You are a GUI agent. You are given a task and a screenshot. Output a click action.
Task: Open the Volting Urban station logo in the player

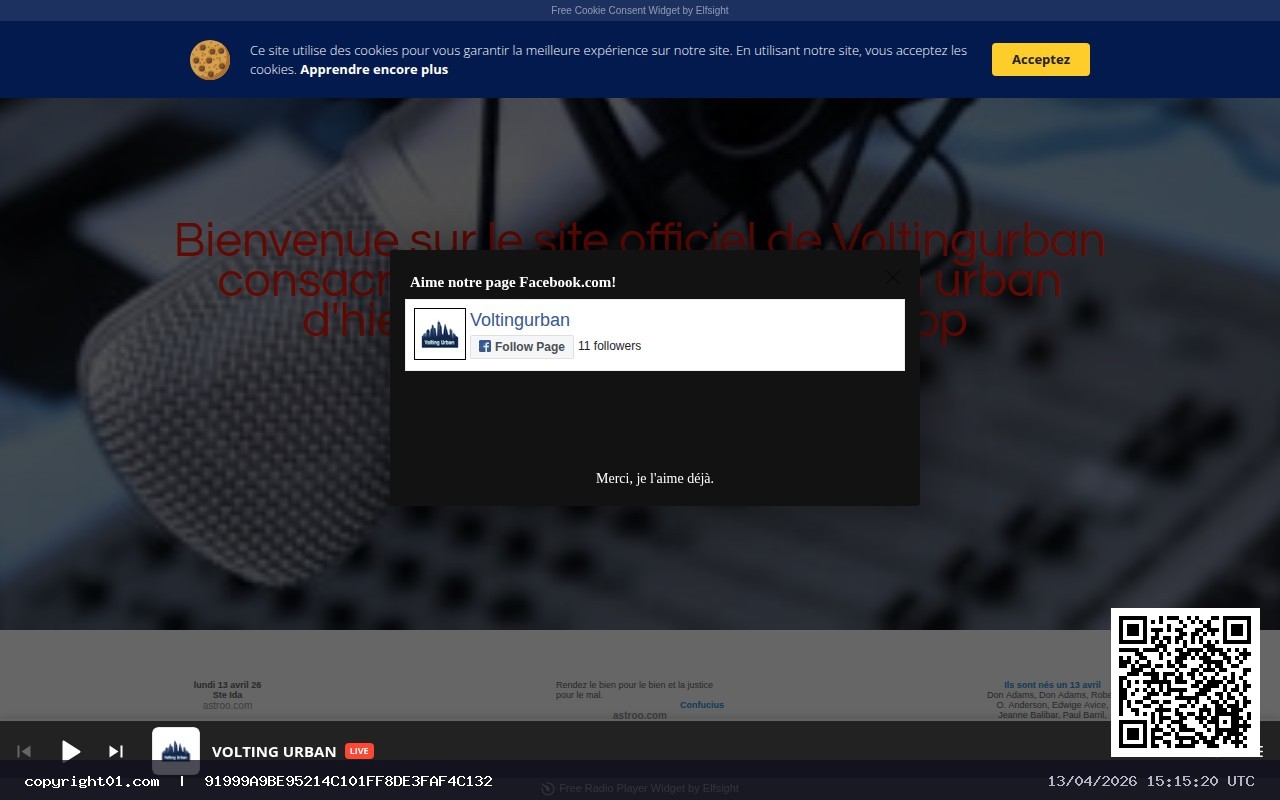point(175,751)
